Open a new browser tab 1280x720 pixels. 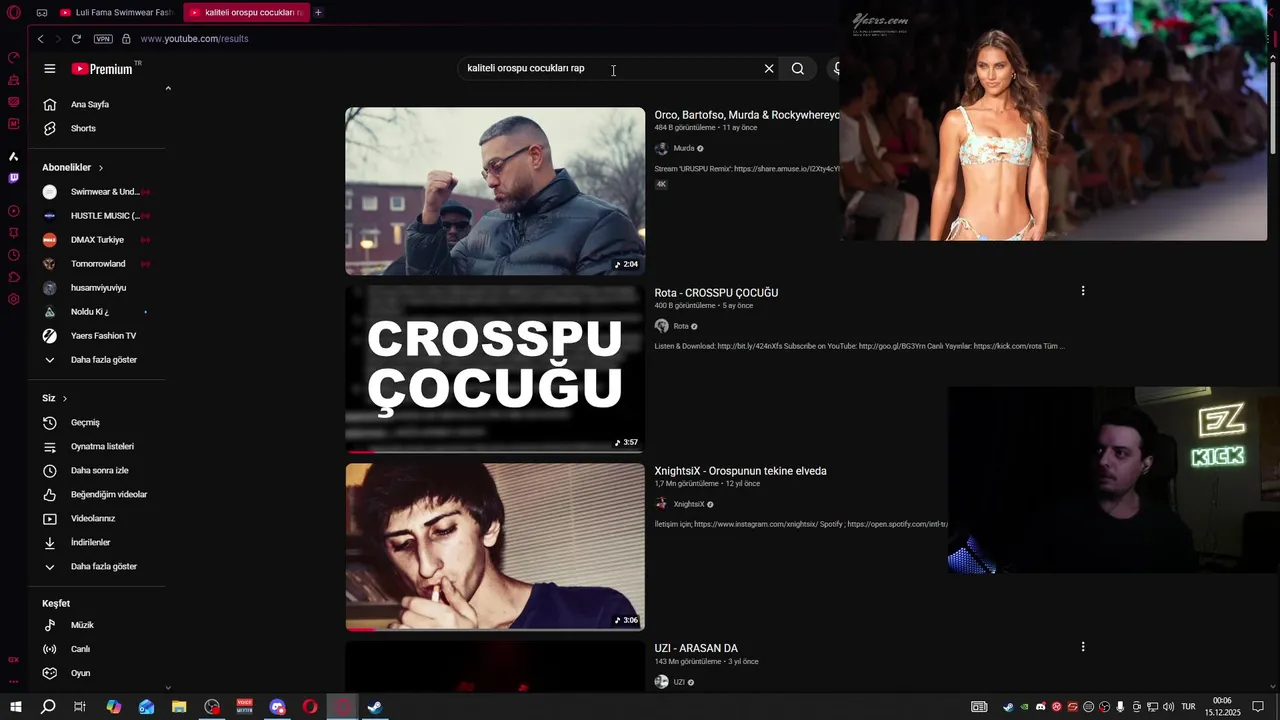(x=318, y=13)
